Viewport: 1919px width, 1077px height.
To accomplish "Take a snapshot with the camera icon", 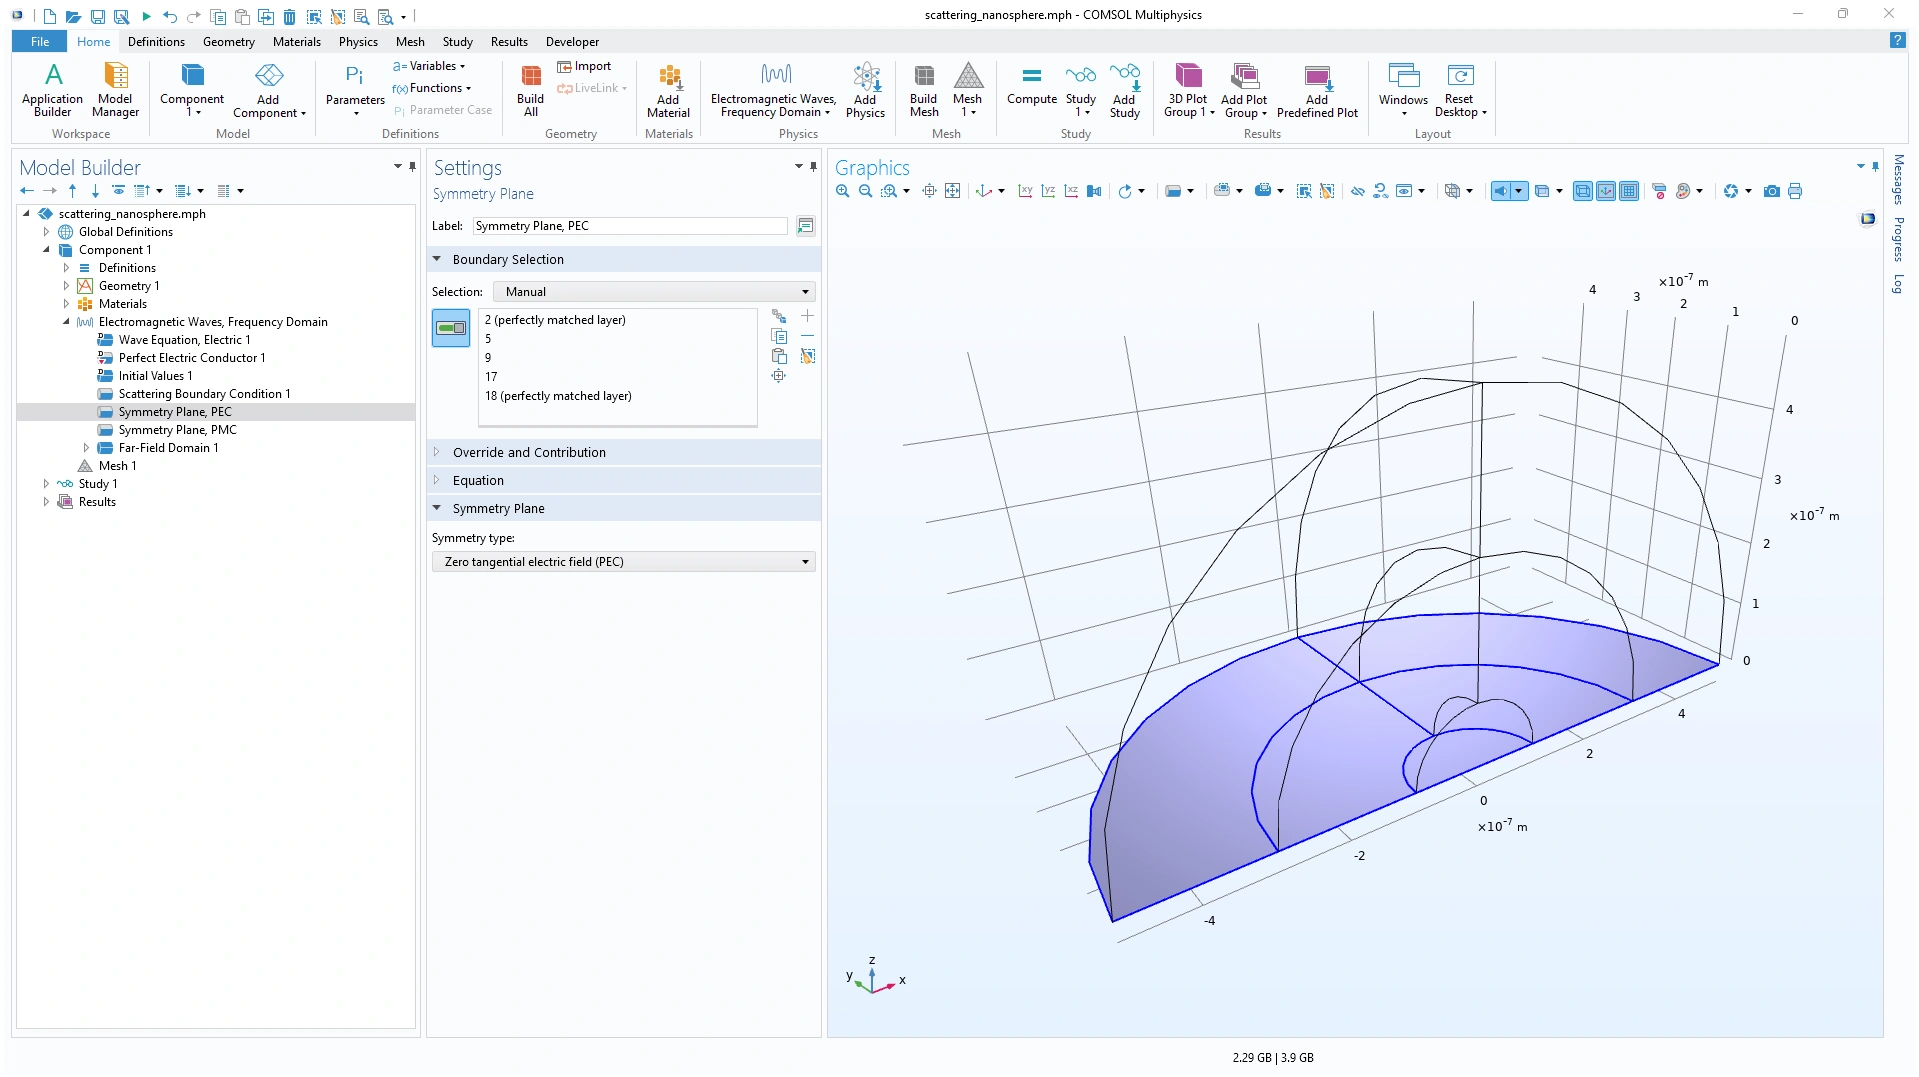I will coord(1771,191).
